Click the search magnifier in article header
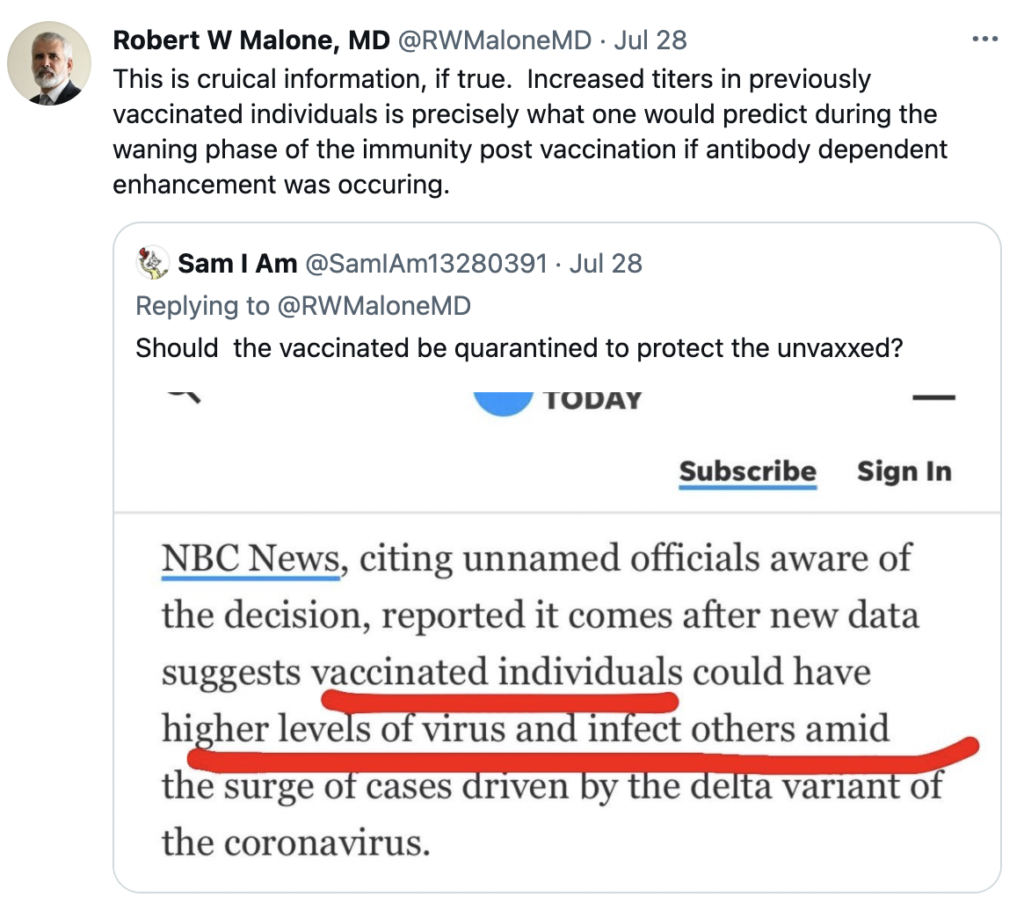 (x=184, y=396)
